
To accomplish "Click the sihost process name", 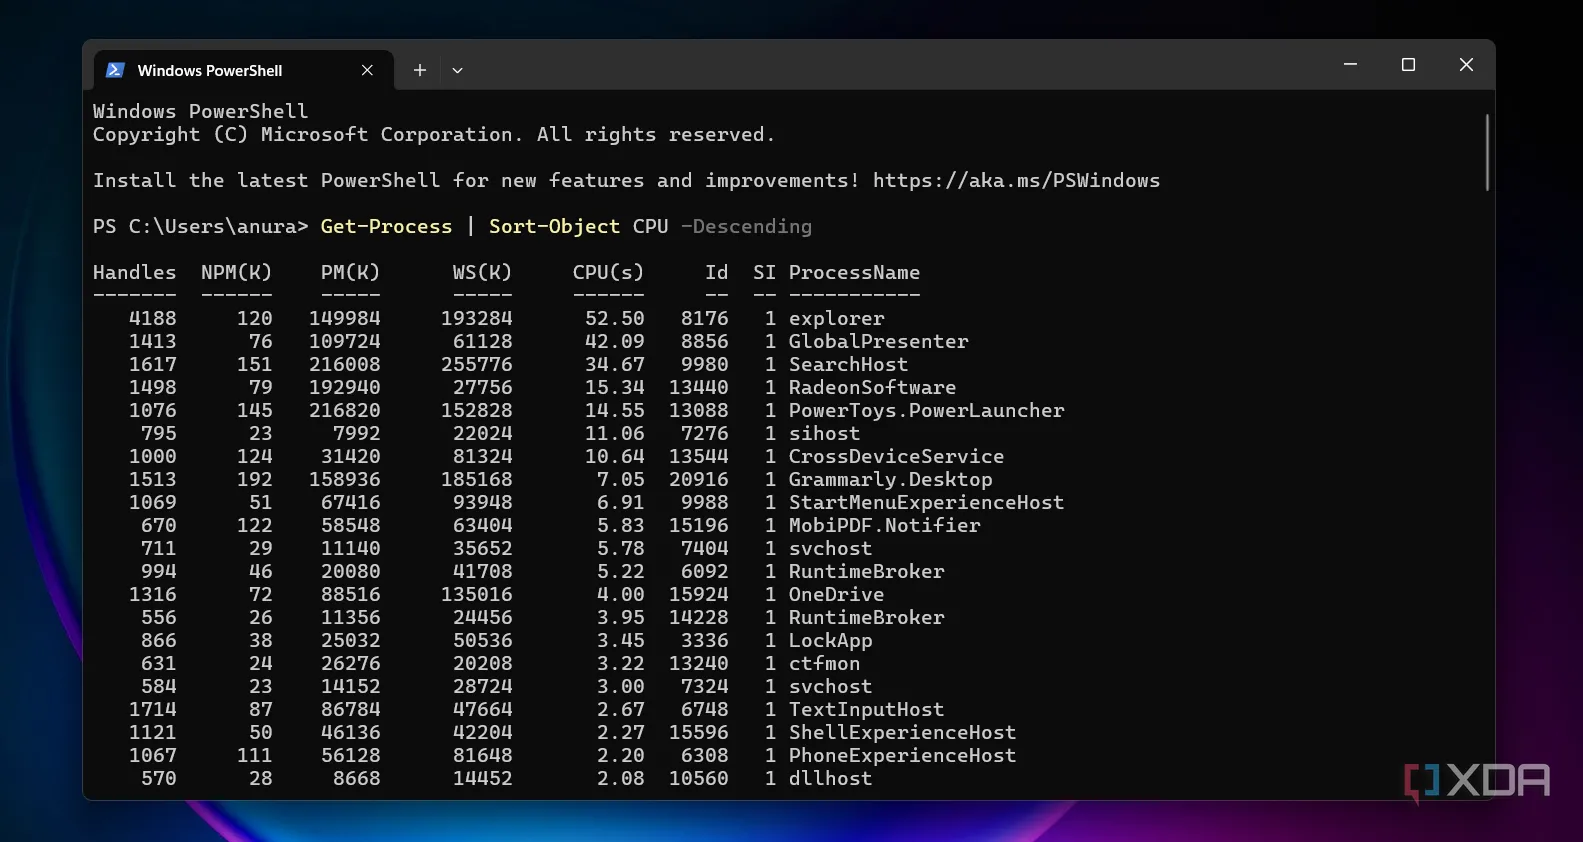I will pyautogui.click(x=824, y=434).
